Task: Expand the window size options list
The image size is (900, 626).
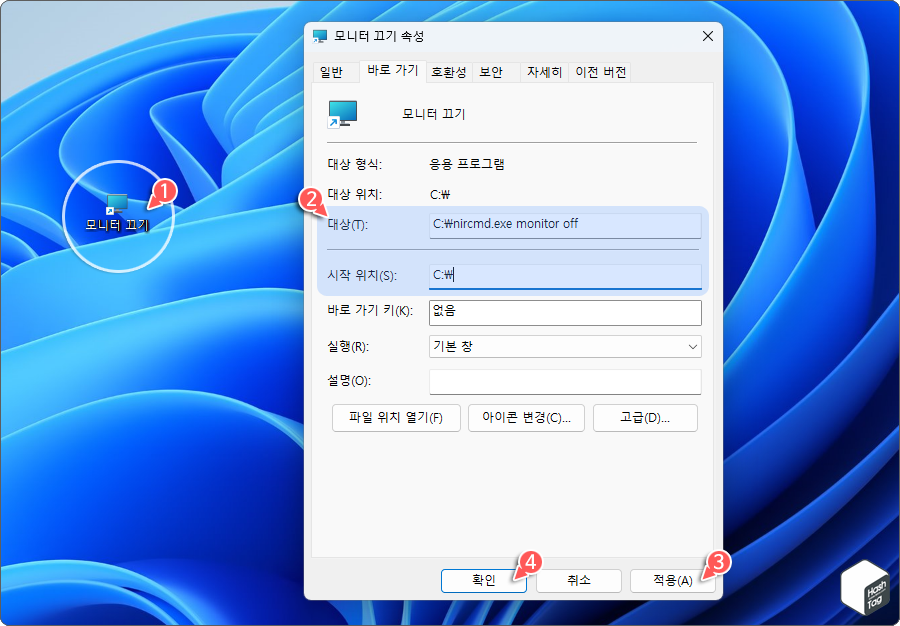Action: tap(693, 346)
